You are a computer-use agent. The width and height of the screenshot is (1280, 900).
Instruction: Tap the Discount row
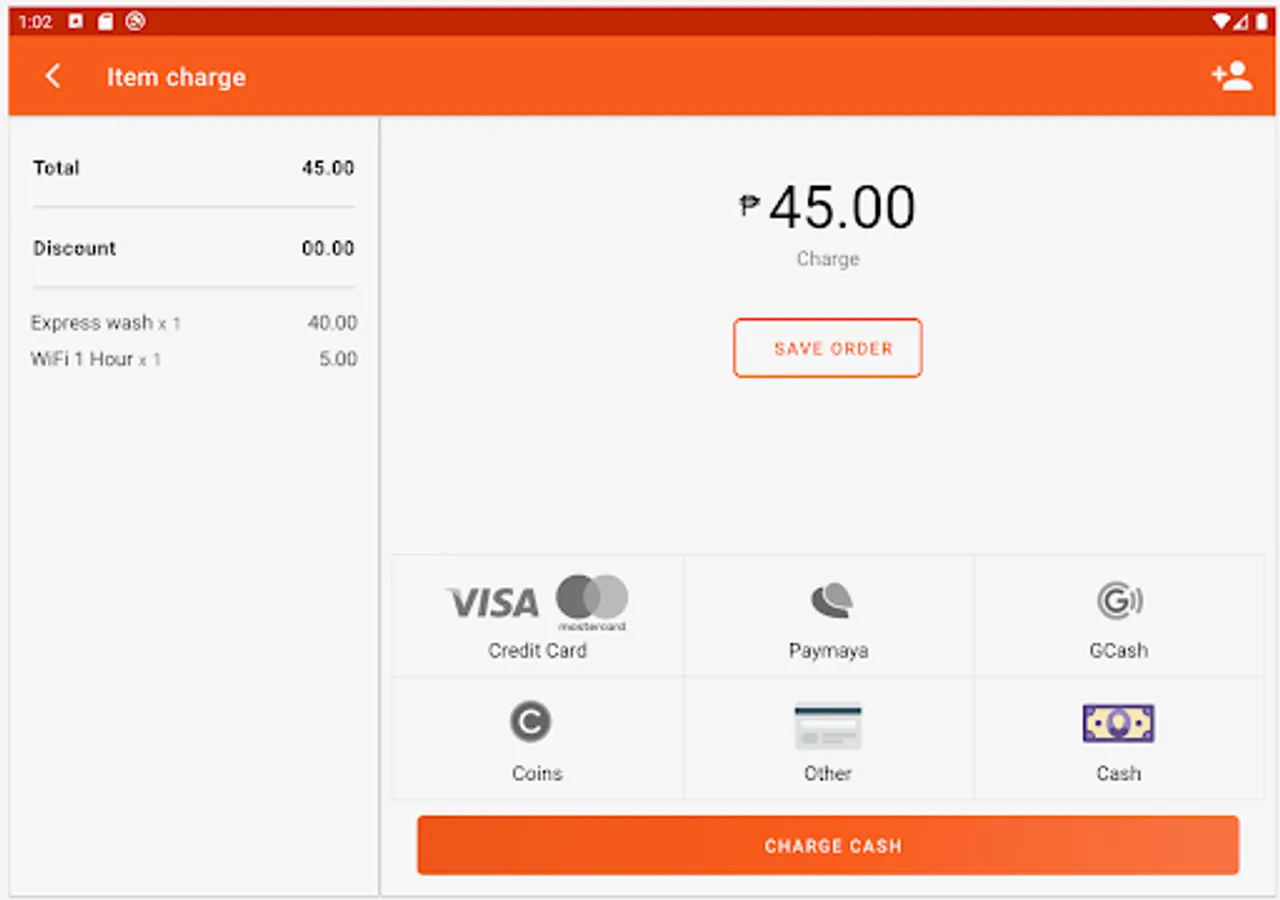pos(193,248)
